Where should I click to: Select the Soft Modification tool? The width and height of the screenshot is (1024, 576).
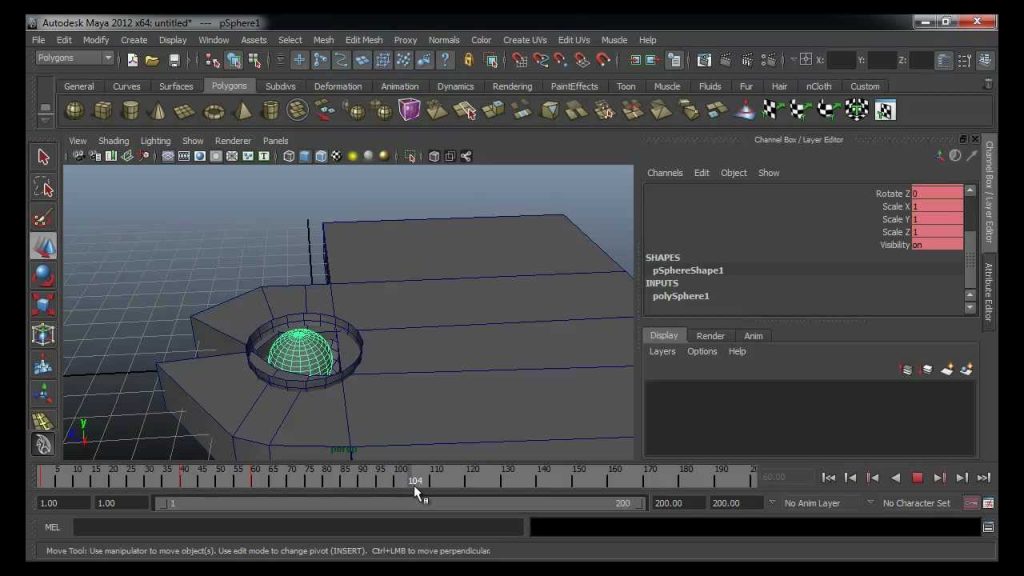click(x=43, y=364)
